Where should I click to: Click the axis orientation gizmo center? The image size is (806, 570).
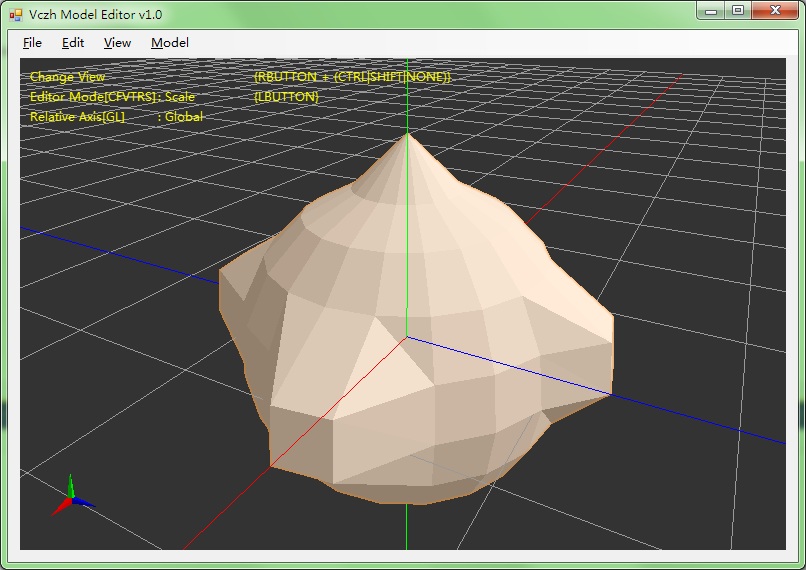[71, 500]
